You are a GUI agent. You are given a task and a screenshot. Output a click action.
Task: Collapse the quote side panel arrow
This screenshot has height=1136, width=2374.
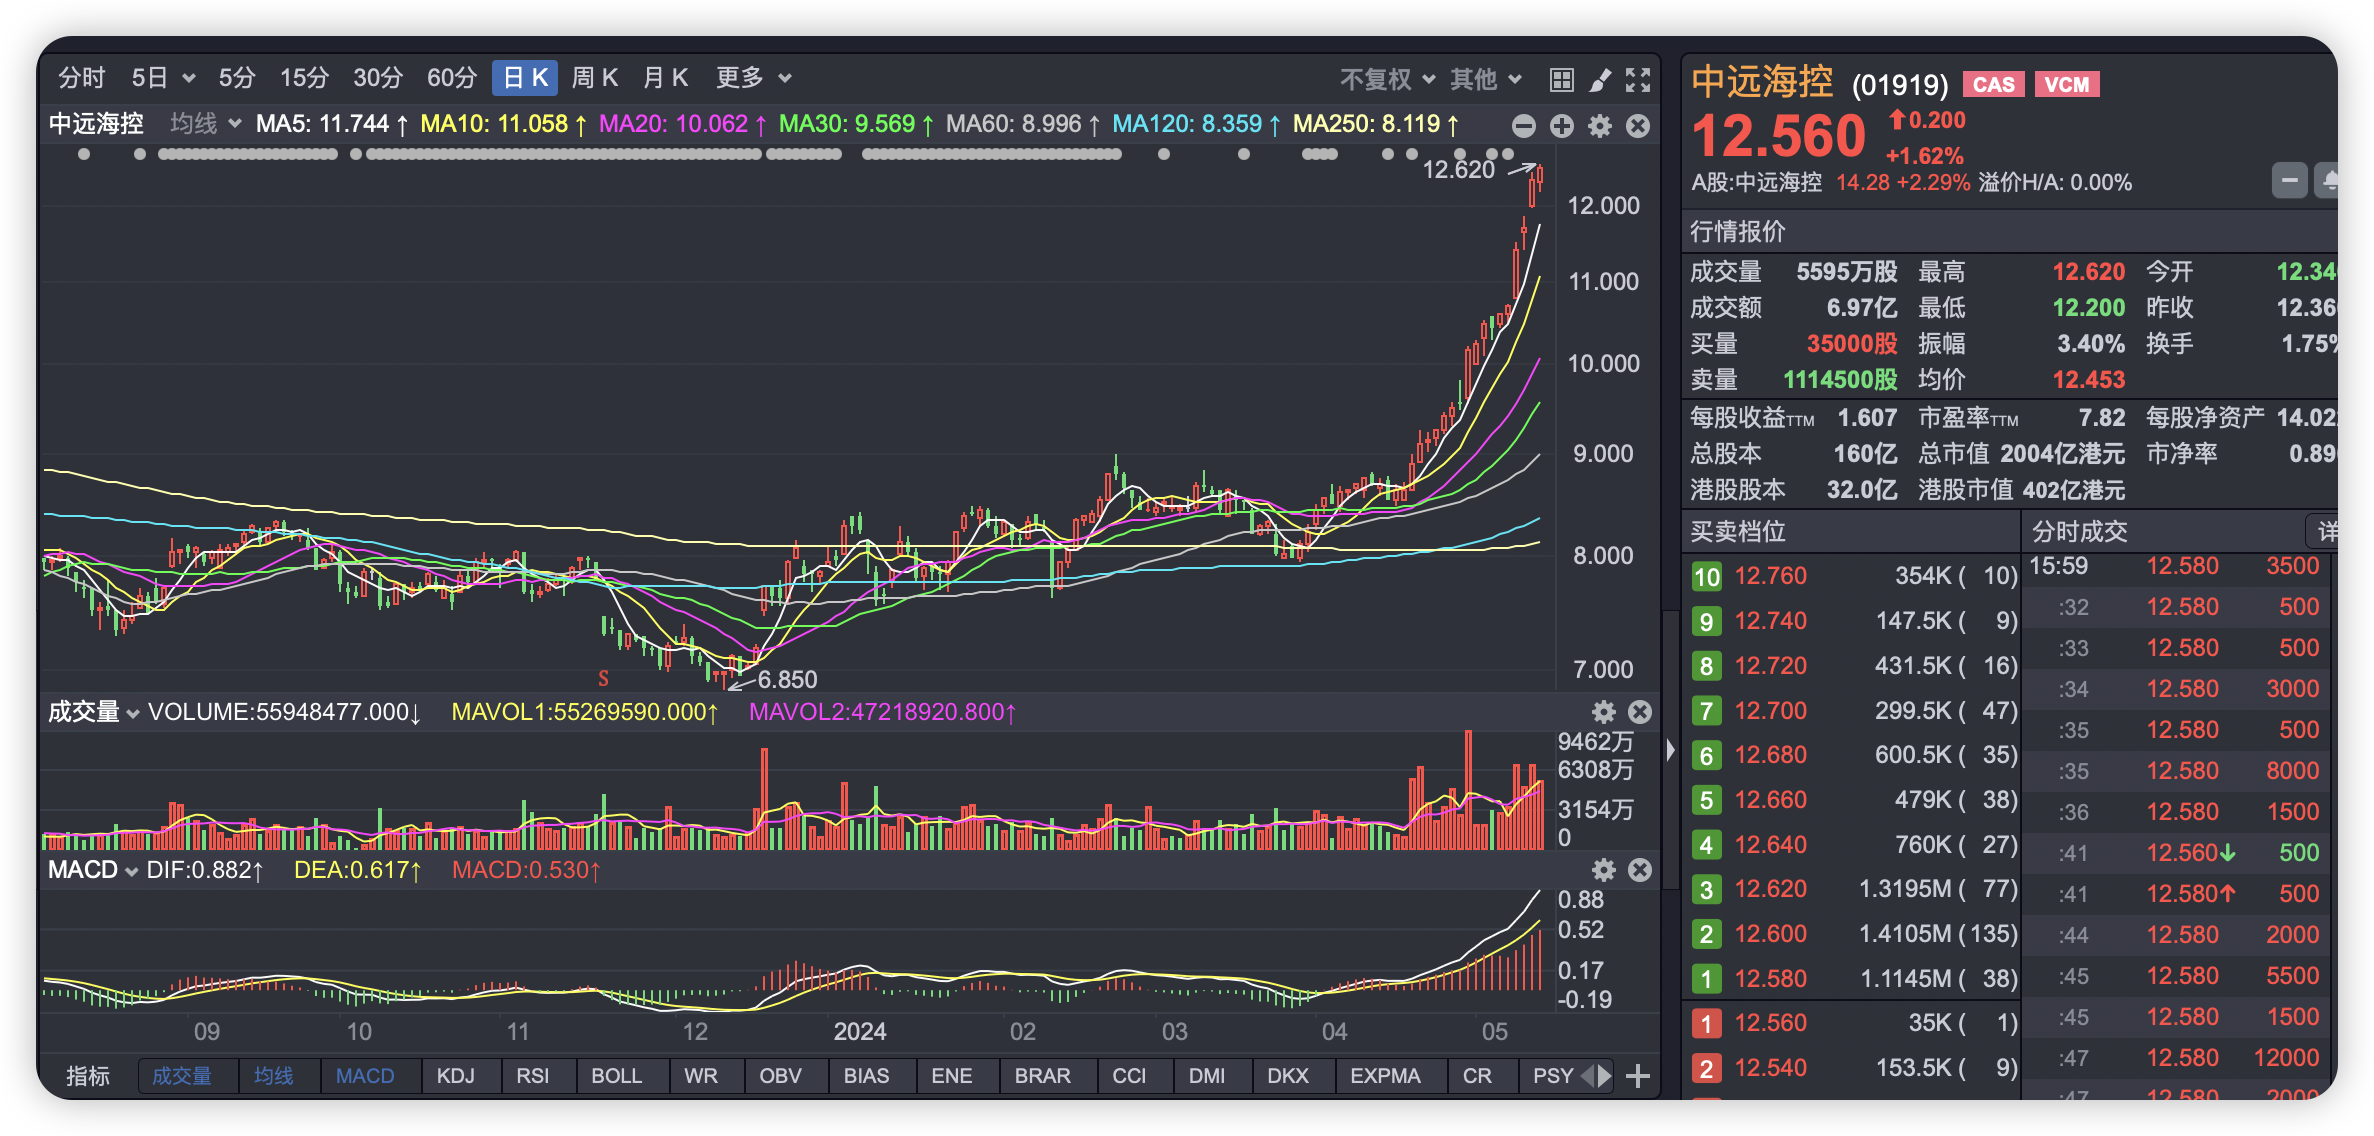click(x=1670, y=750)
